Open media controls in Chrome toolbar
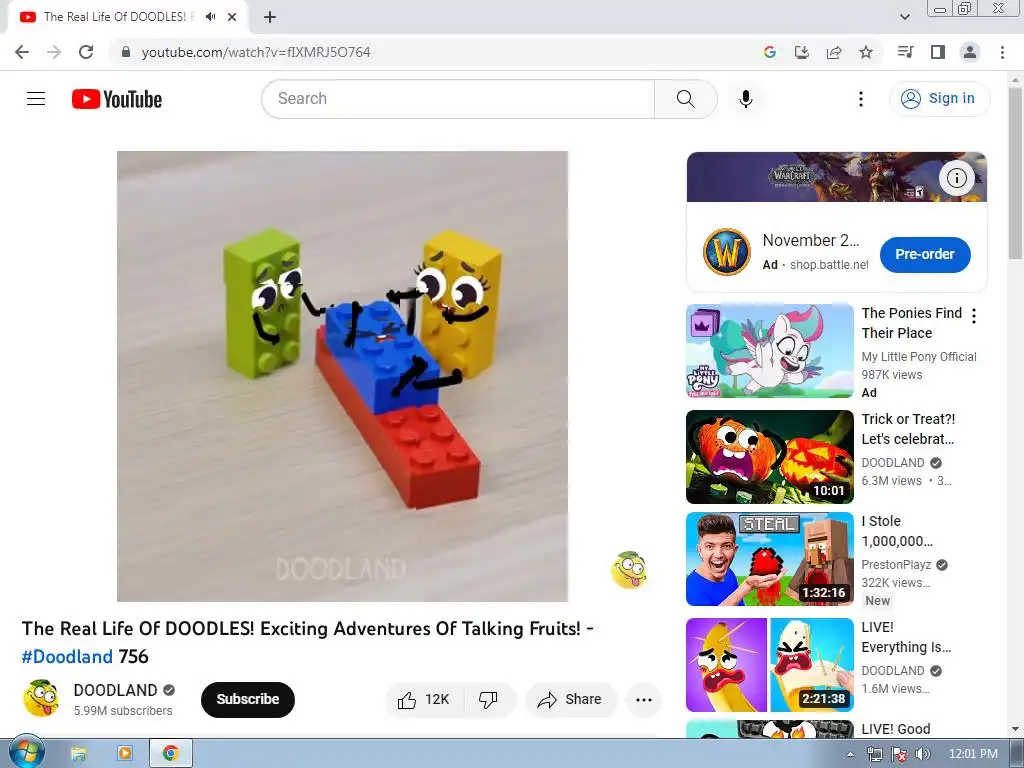The height and width of the screenshot is (768, 1024). point(905,52)
